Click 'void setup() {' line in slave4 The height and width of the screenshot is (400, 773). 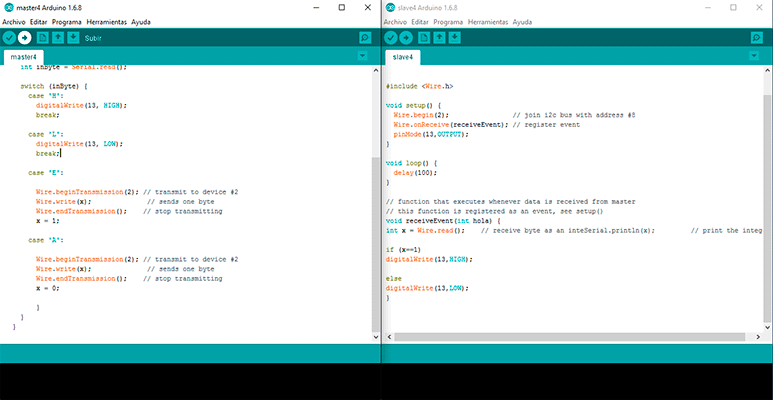(413, 105)
